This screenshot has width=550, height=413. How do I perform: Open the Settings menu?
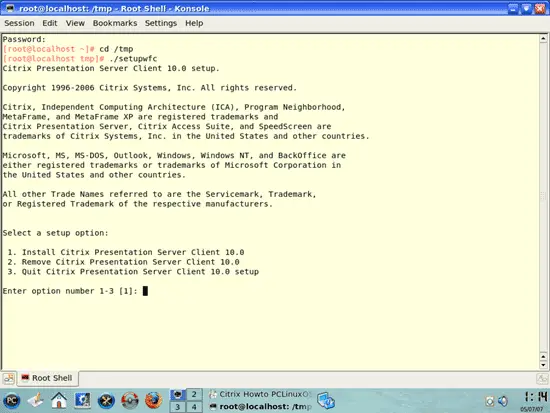(x=161, y=23)
